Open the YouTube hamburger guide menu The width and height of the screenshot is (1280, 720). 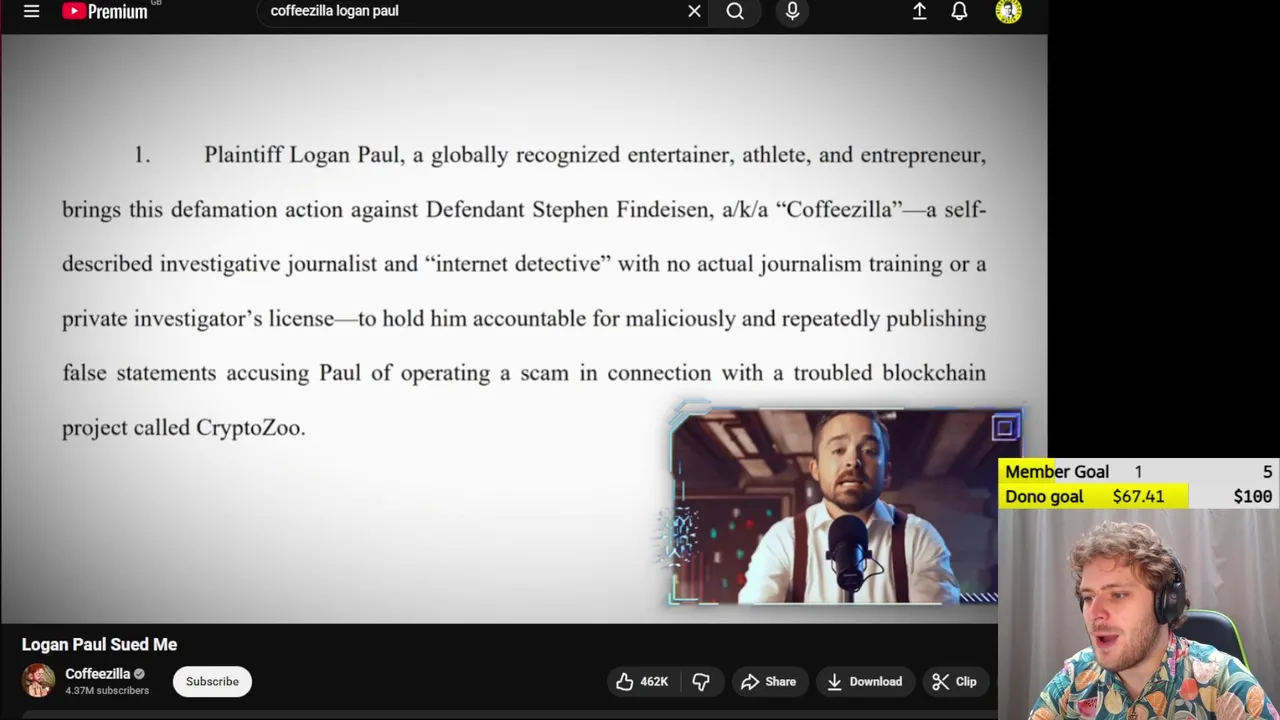(31, 11)
